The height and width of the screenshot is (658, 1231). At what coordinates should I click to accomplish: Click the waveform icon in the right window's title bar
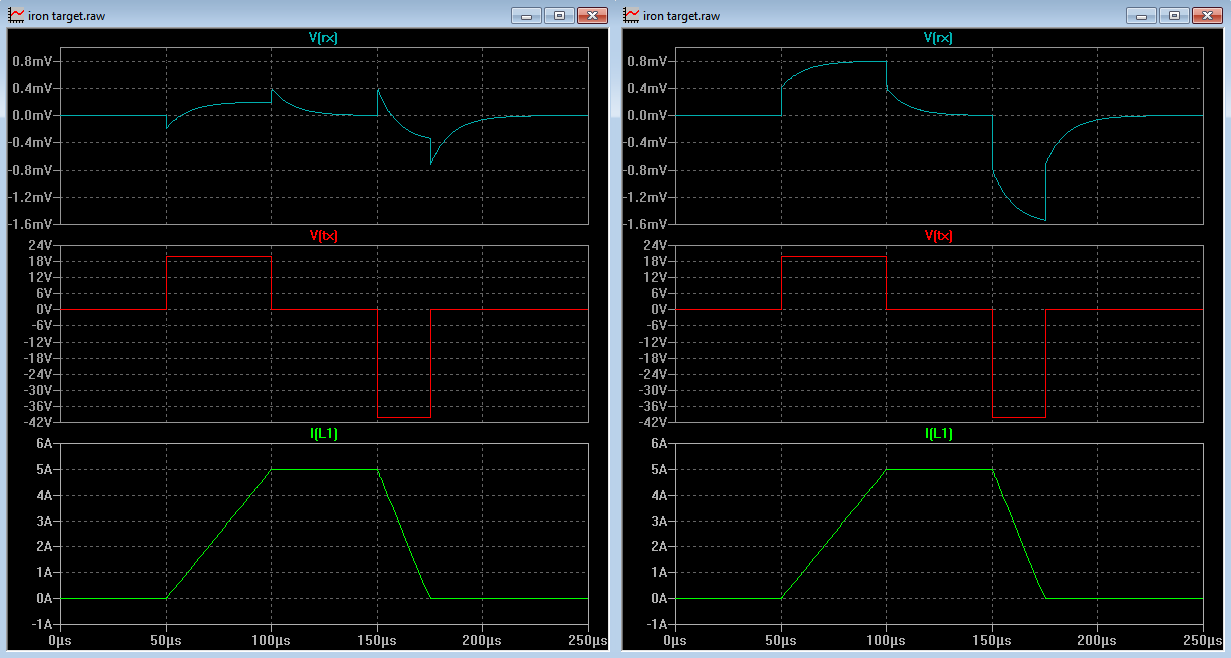click(632, 15)
